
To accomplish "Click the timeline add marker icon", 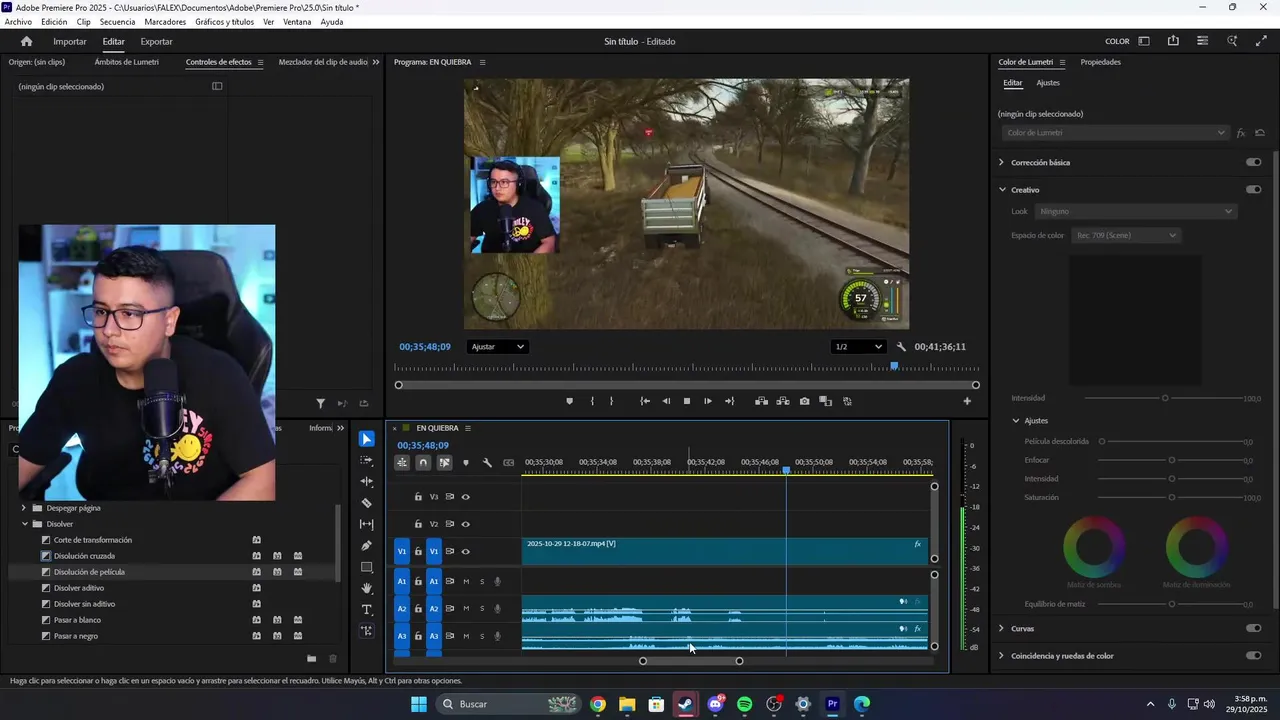I will (x=466, y=463).
